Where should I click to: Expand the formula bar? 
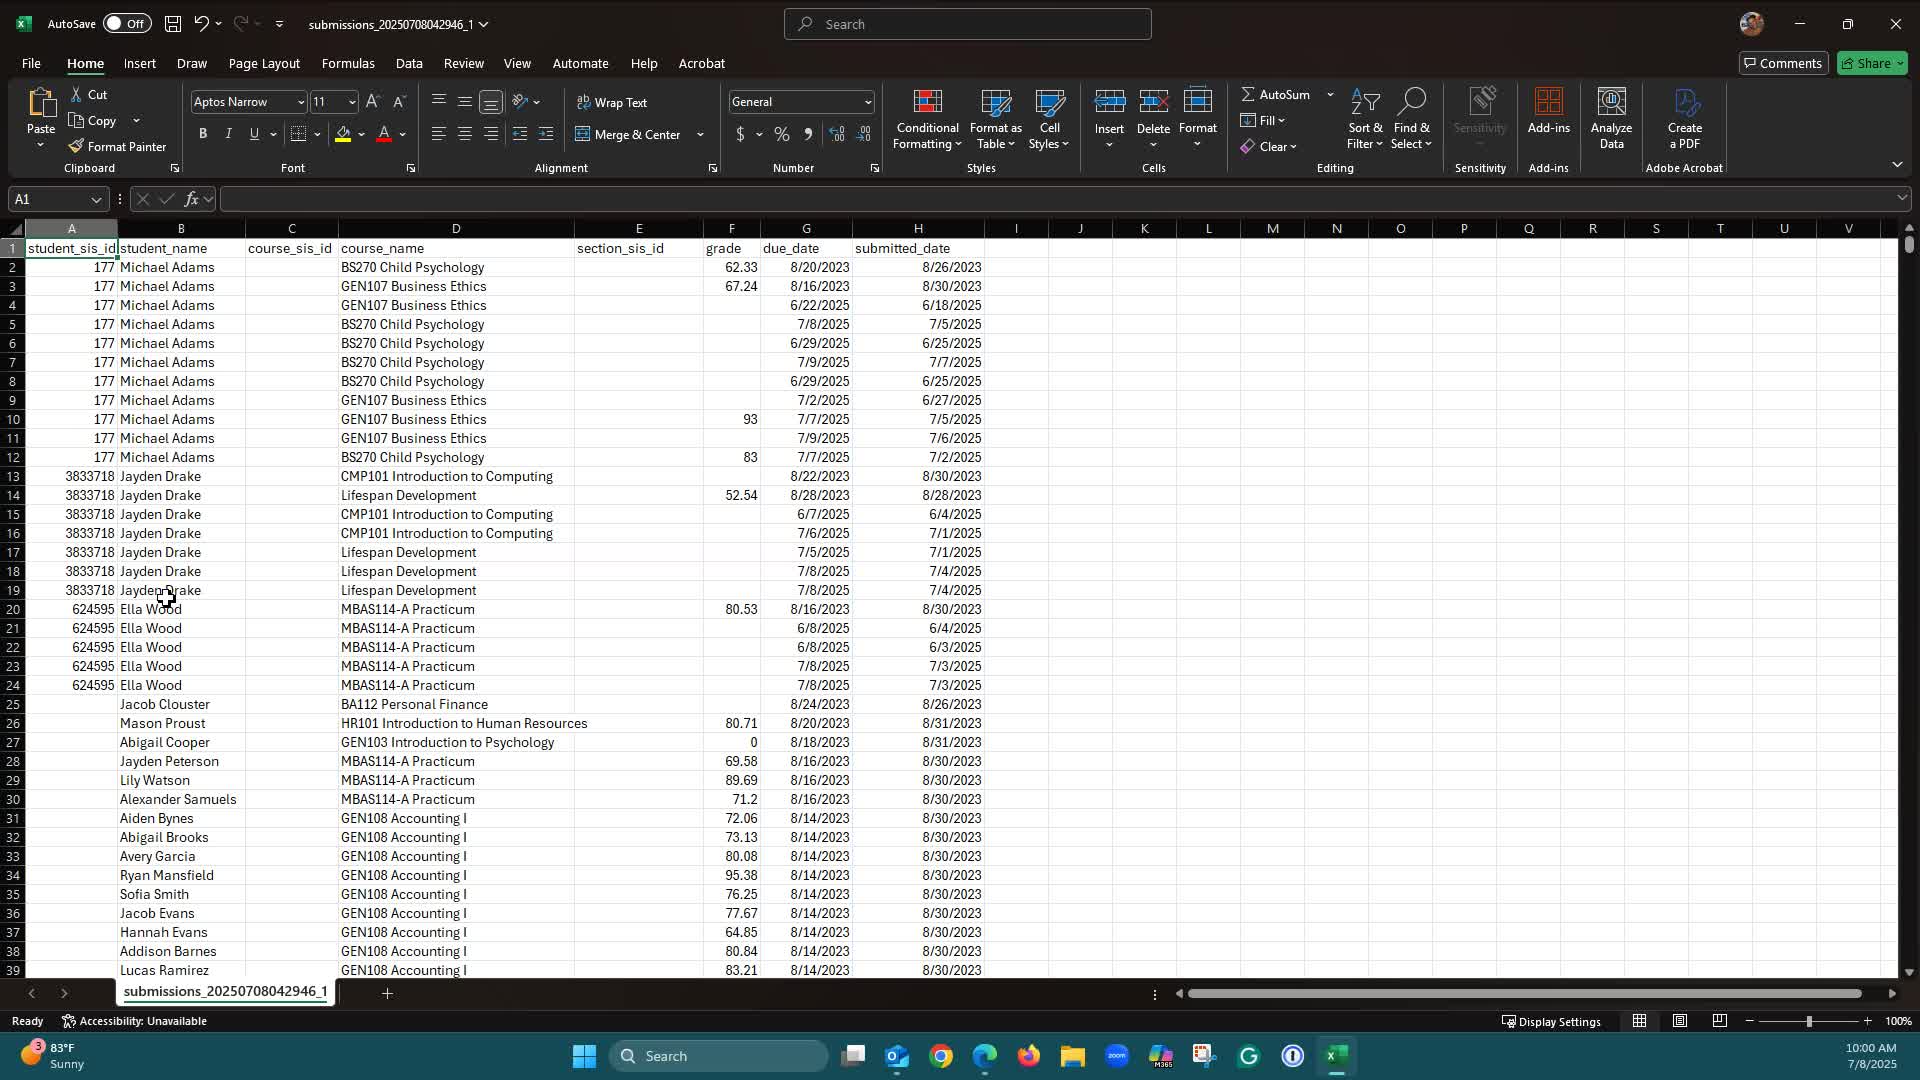click(x=1901, y=198)
